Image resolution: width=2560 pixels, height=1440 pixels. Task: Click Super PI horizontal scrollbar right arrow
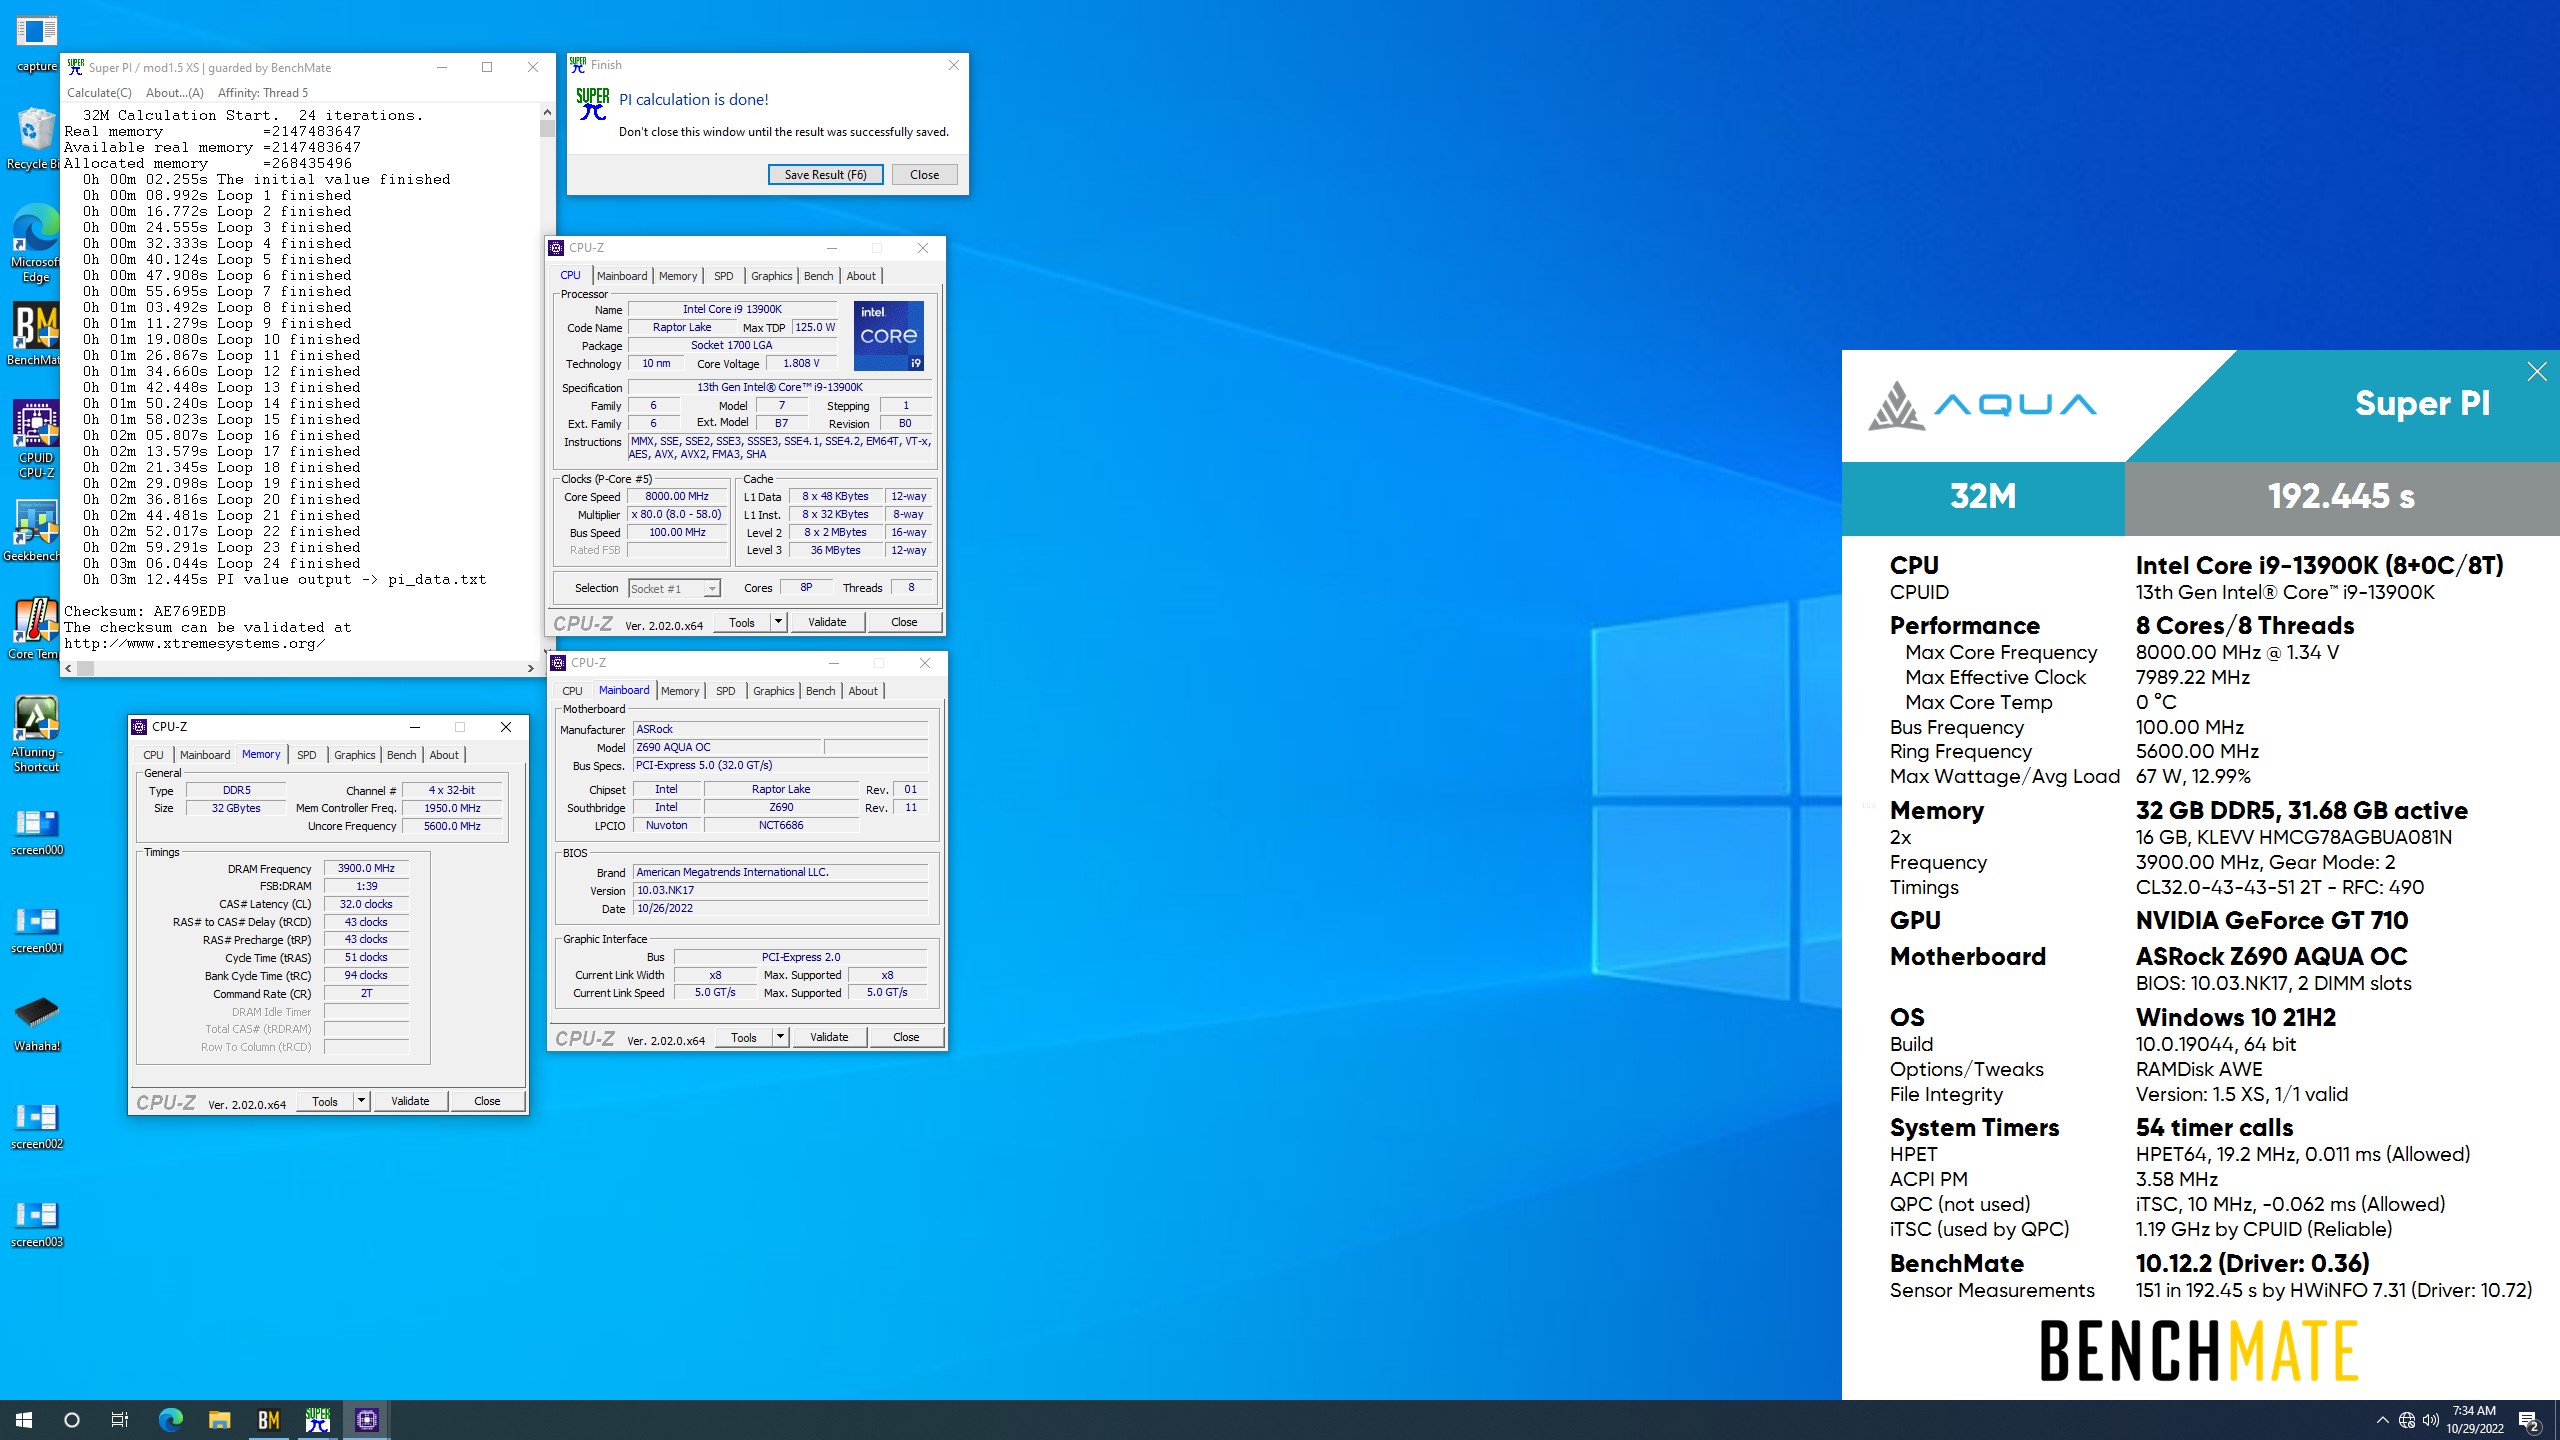(x=531, y=668)
